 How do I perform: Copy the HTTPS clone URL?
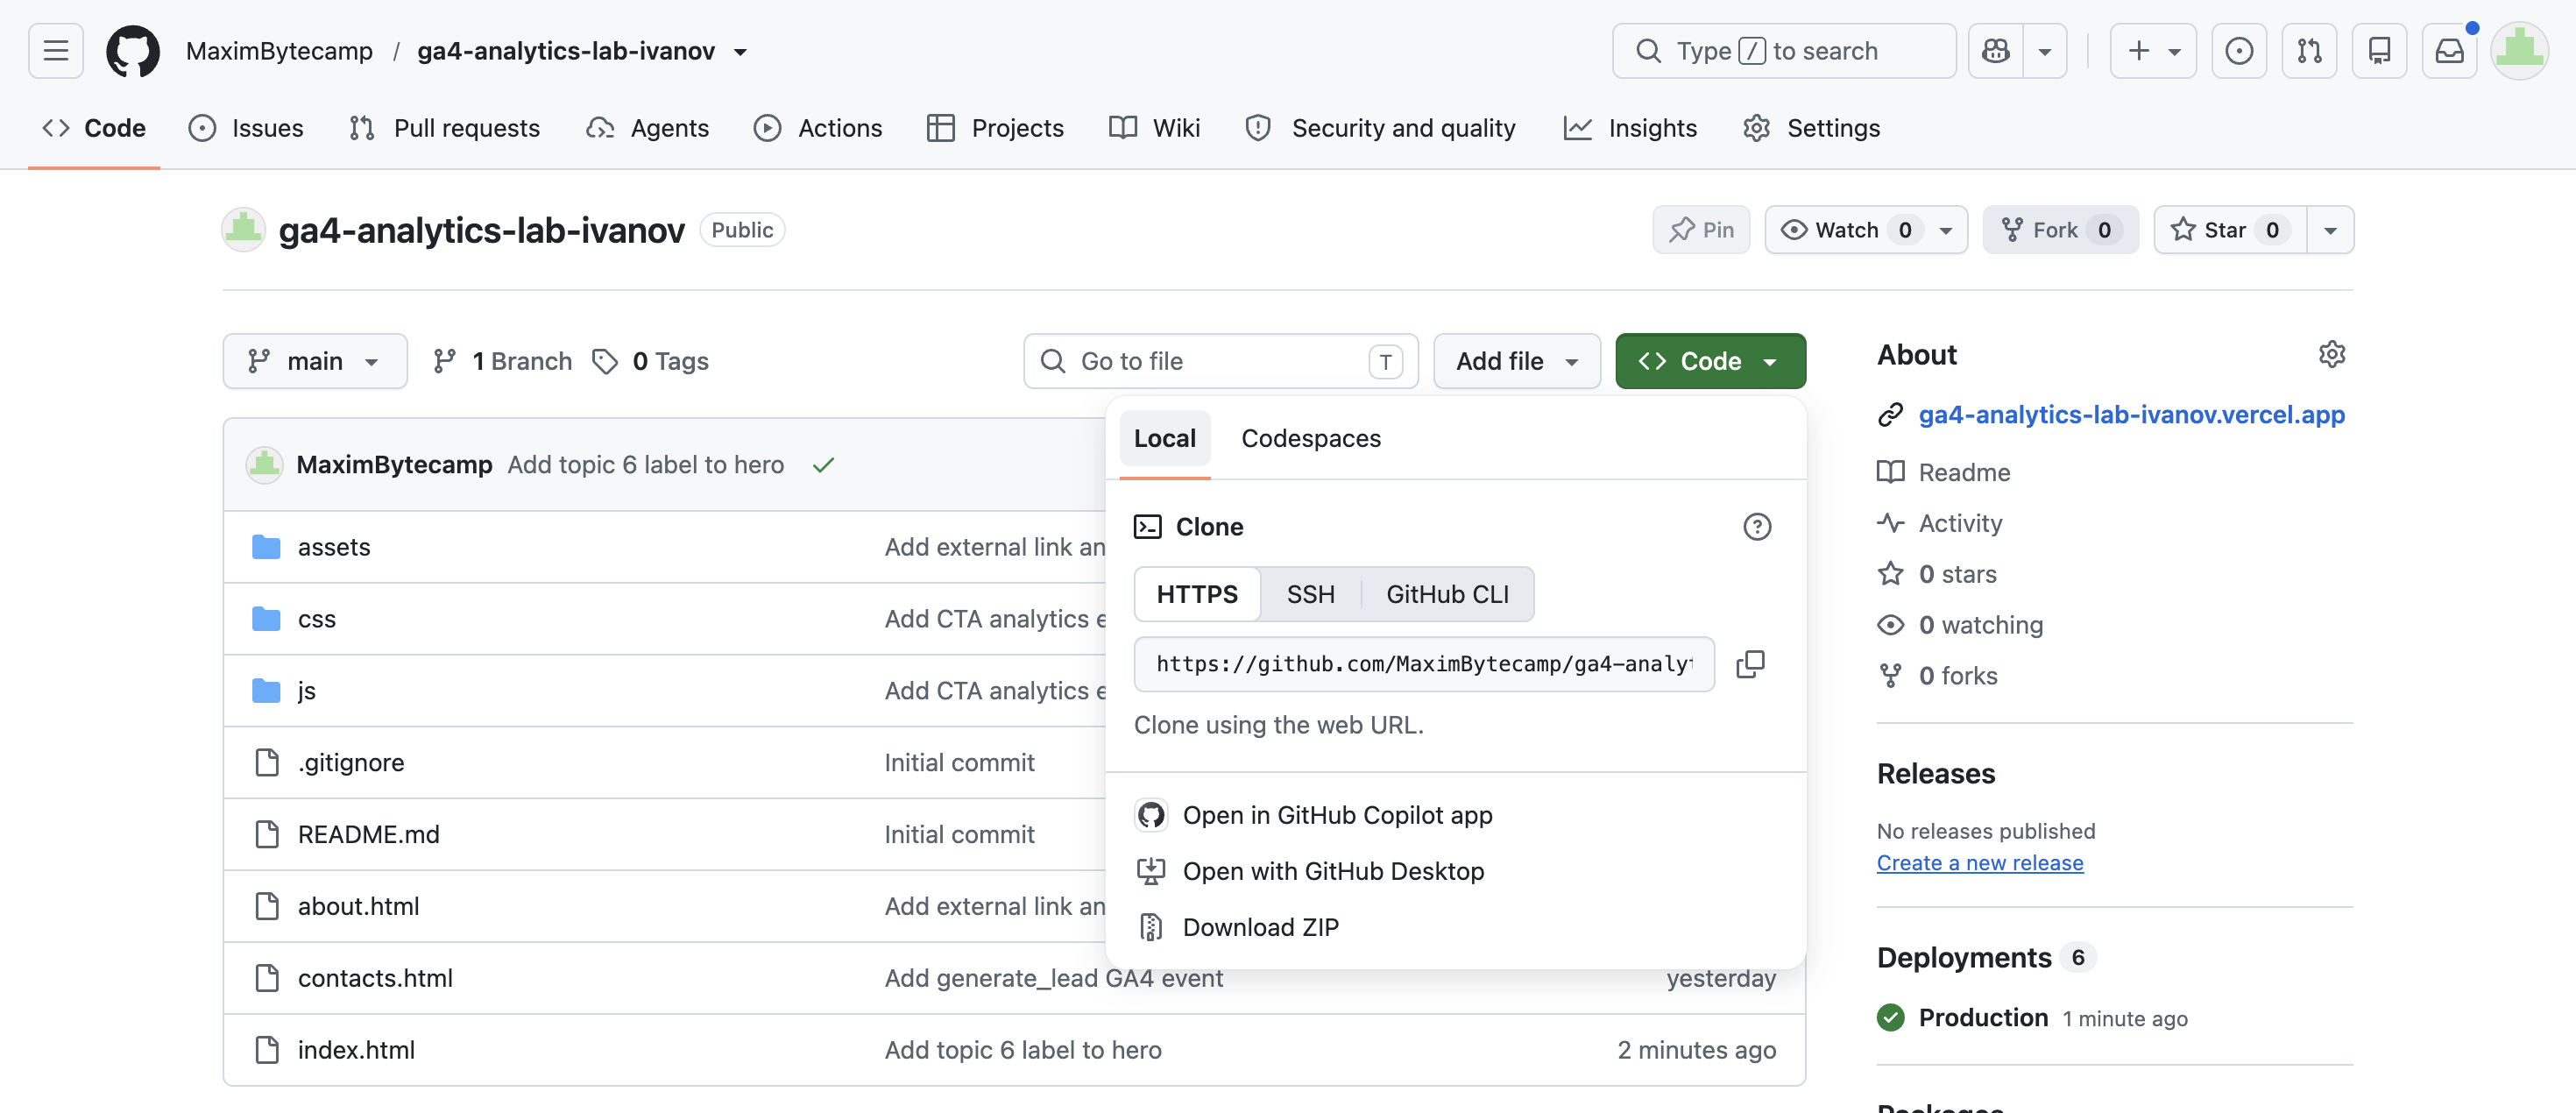[x=1750, y=664]
